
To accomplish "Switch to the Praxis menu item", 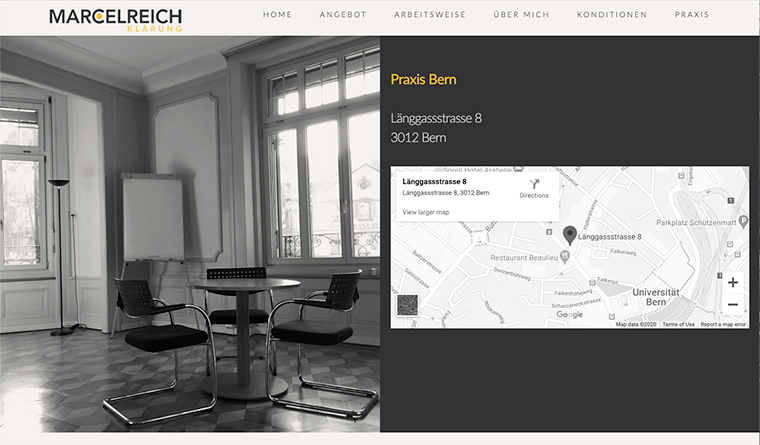I will [692, 15].
